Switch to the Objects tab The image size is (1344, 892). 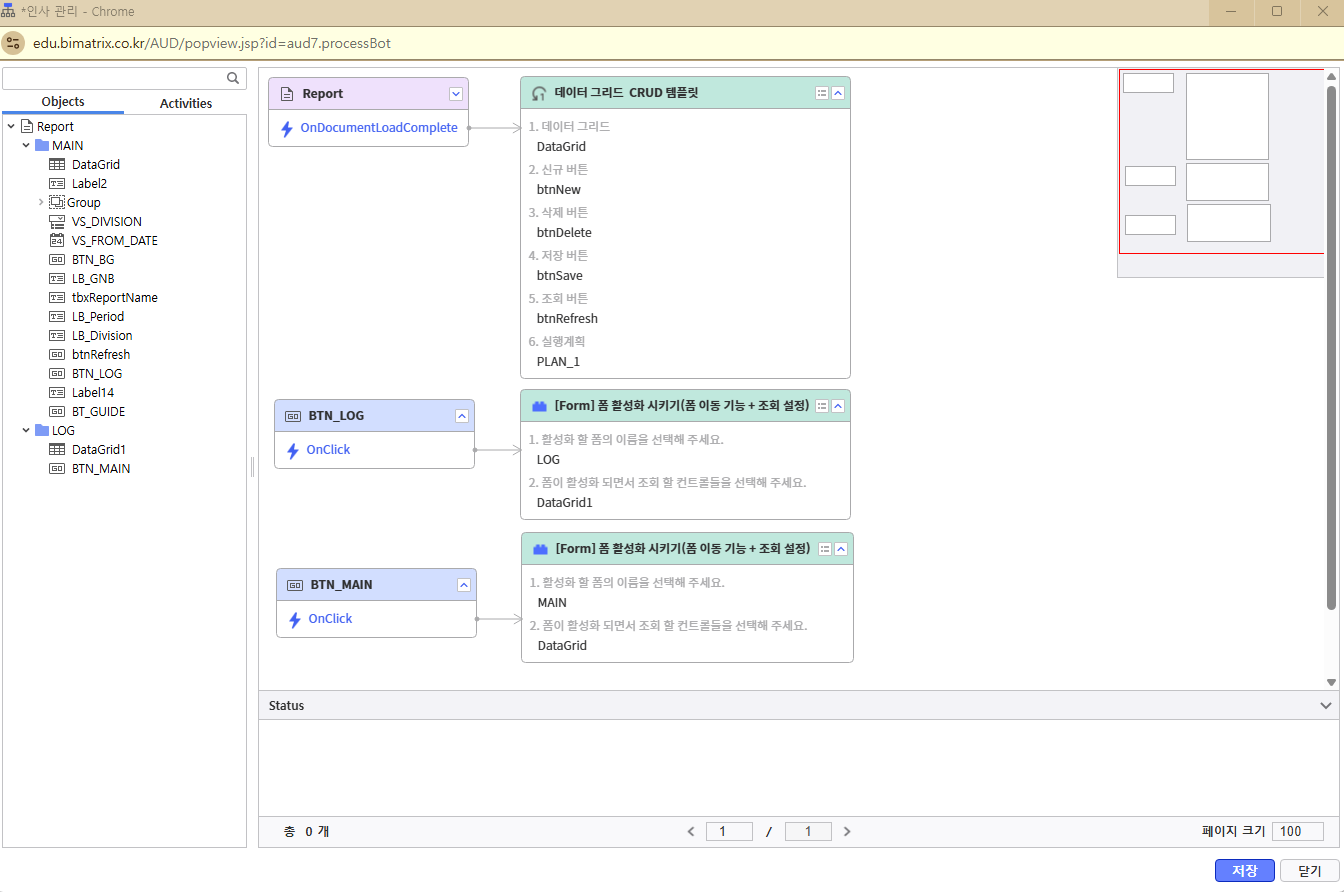click(x=63, y=102)
